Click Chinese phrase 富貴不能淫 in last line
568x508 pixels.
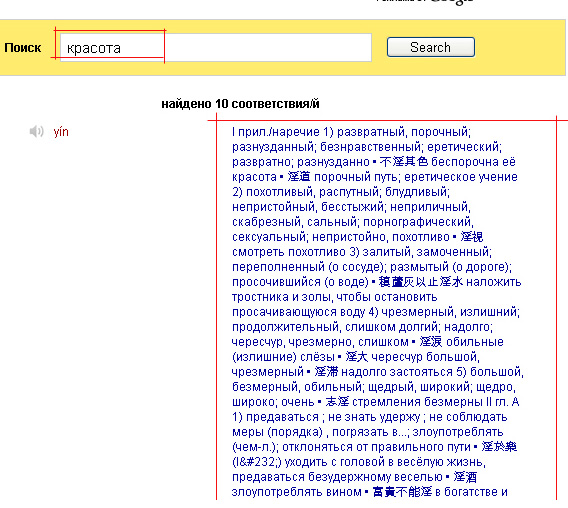click(x=402, y=492)
